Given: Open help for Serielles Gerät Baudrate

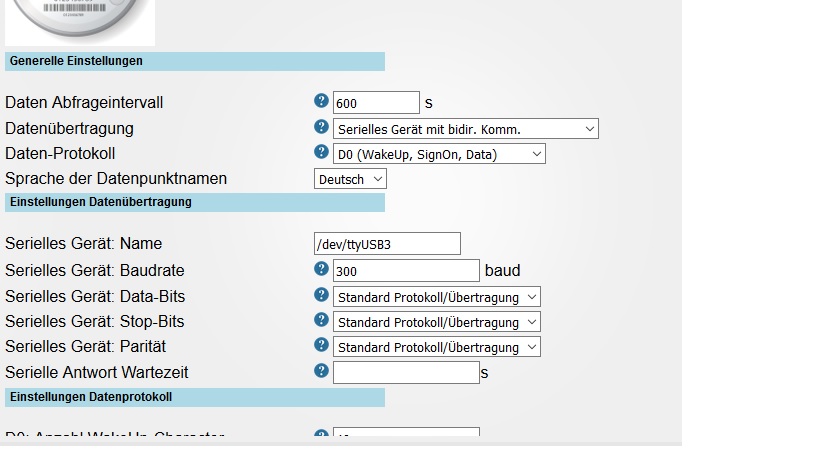Looking at the screenshot, I should (321, 269).
